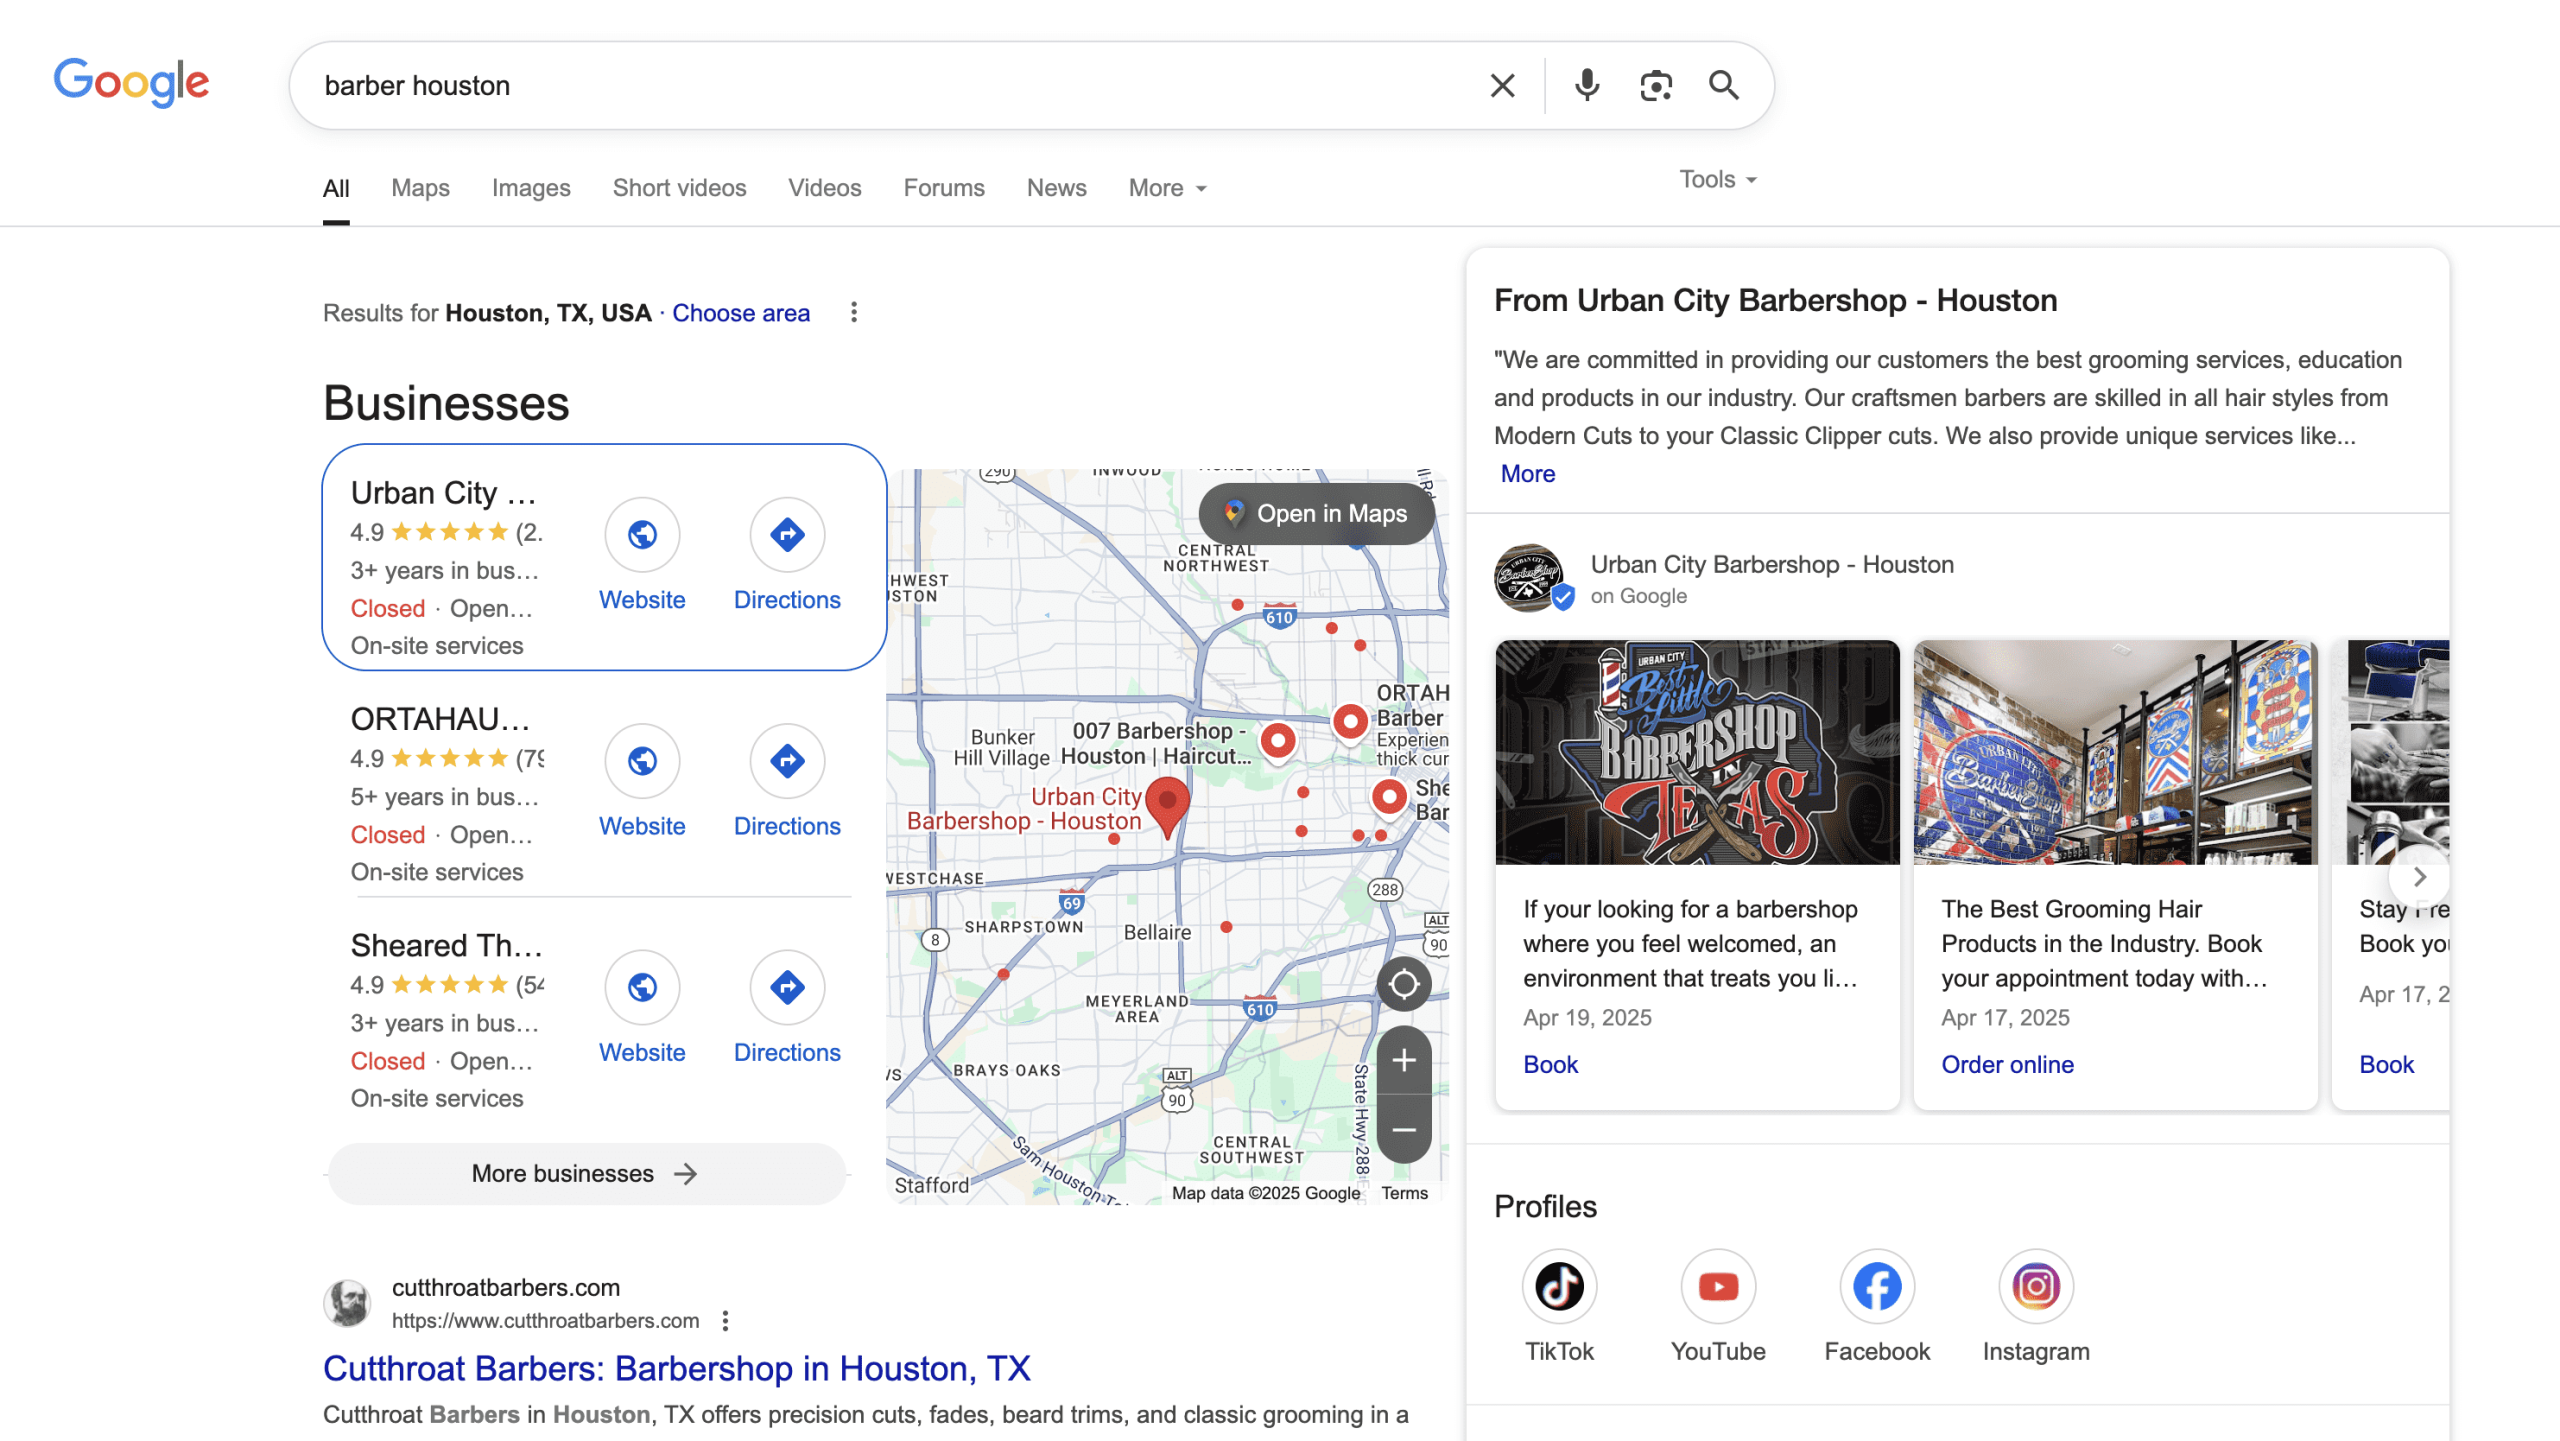Select ORTAHAU business listing title

(x=440, y=719)
